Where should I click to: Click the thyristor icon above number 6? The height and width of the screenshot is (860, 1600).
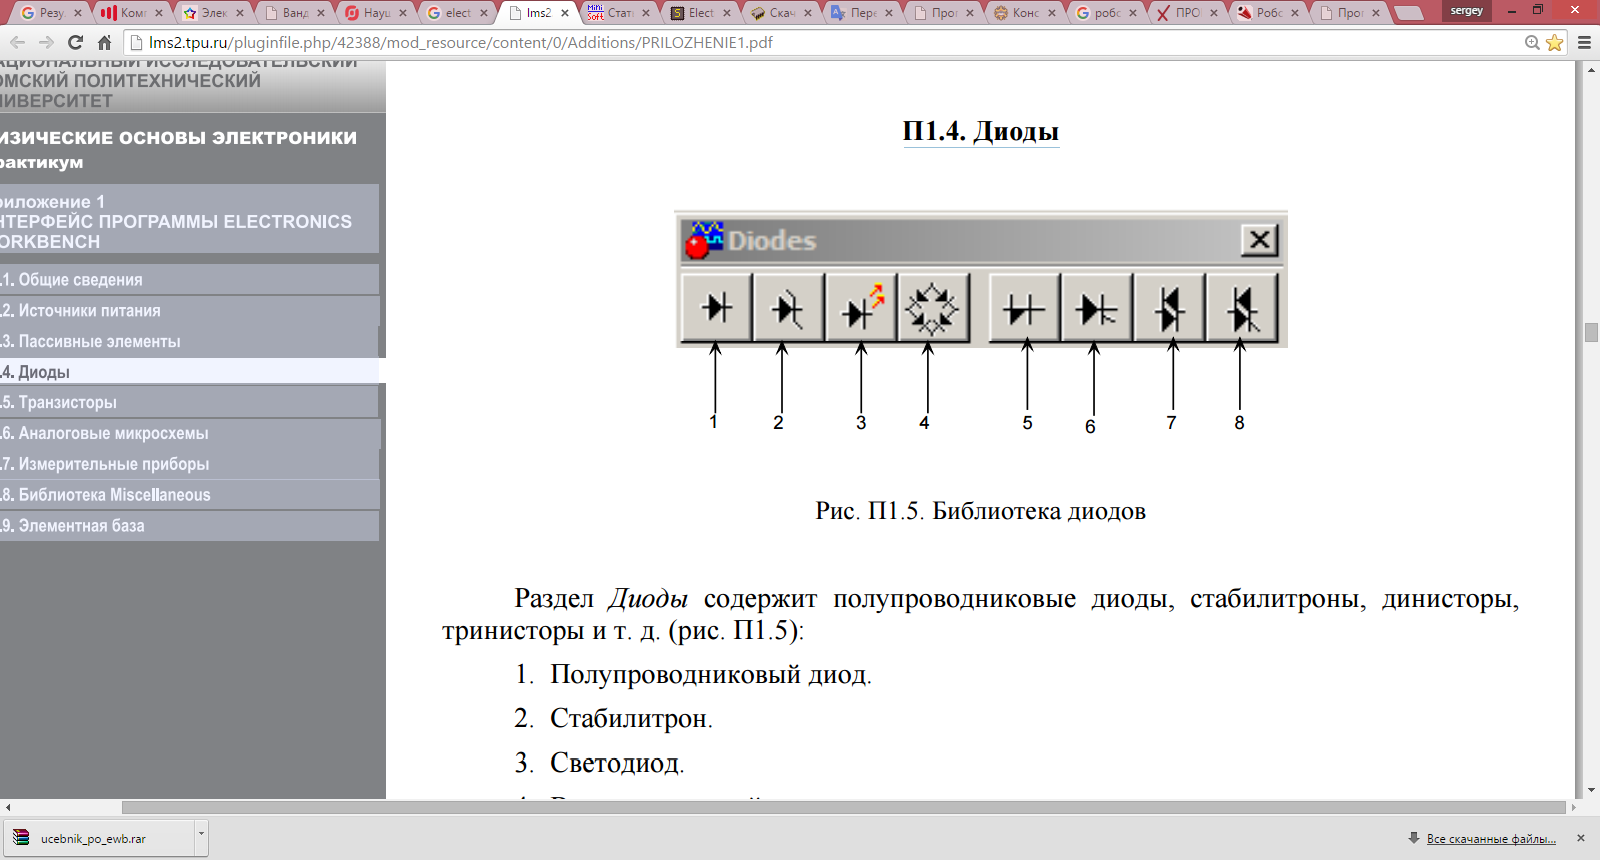[x=1097, y=308]
